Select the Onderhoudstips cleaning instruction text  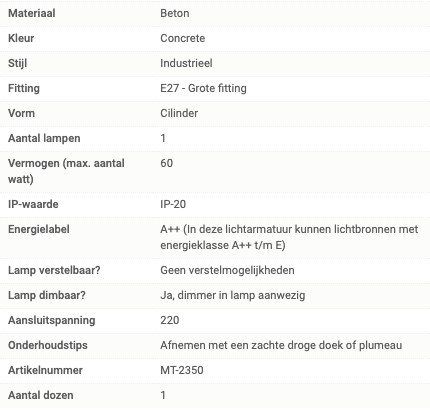click(281, 345)
